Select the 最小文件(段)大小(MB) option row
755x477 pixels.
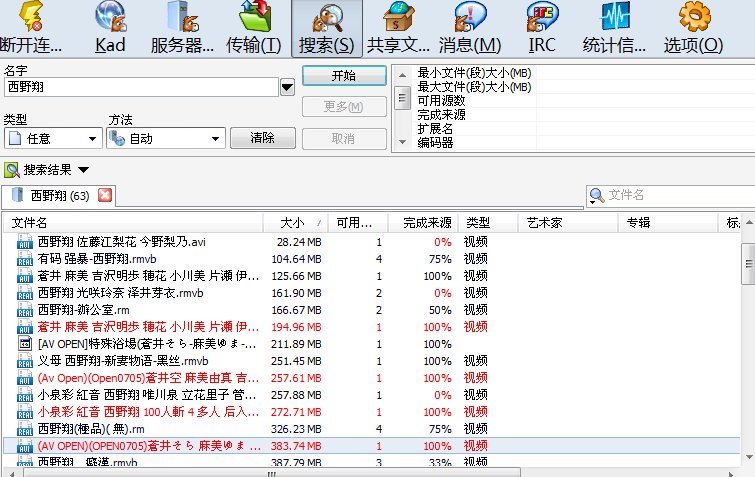point(474,73)
